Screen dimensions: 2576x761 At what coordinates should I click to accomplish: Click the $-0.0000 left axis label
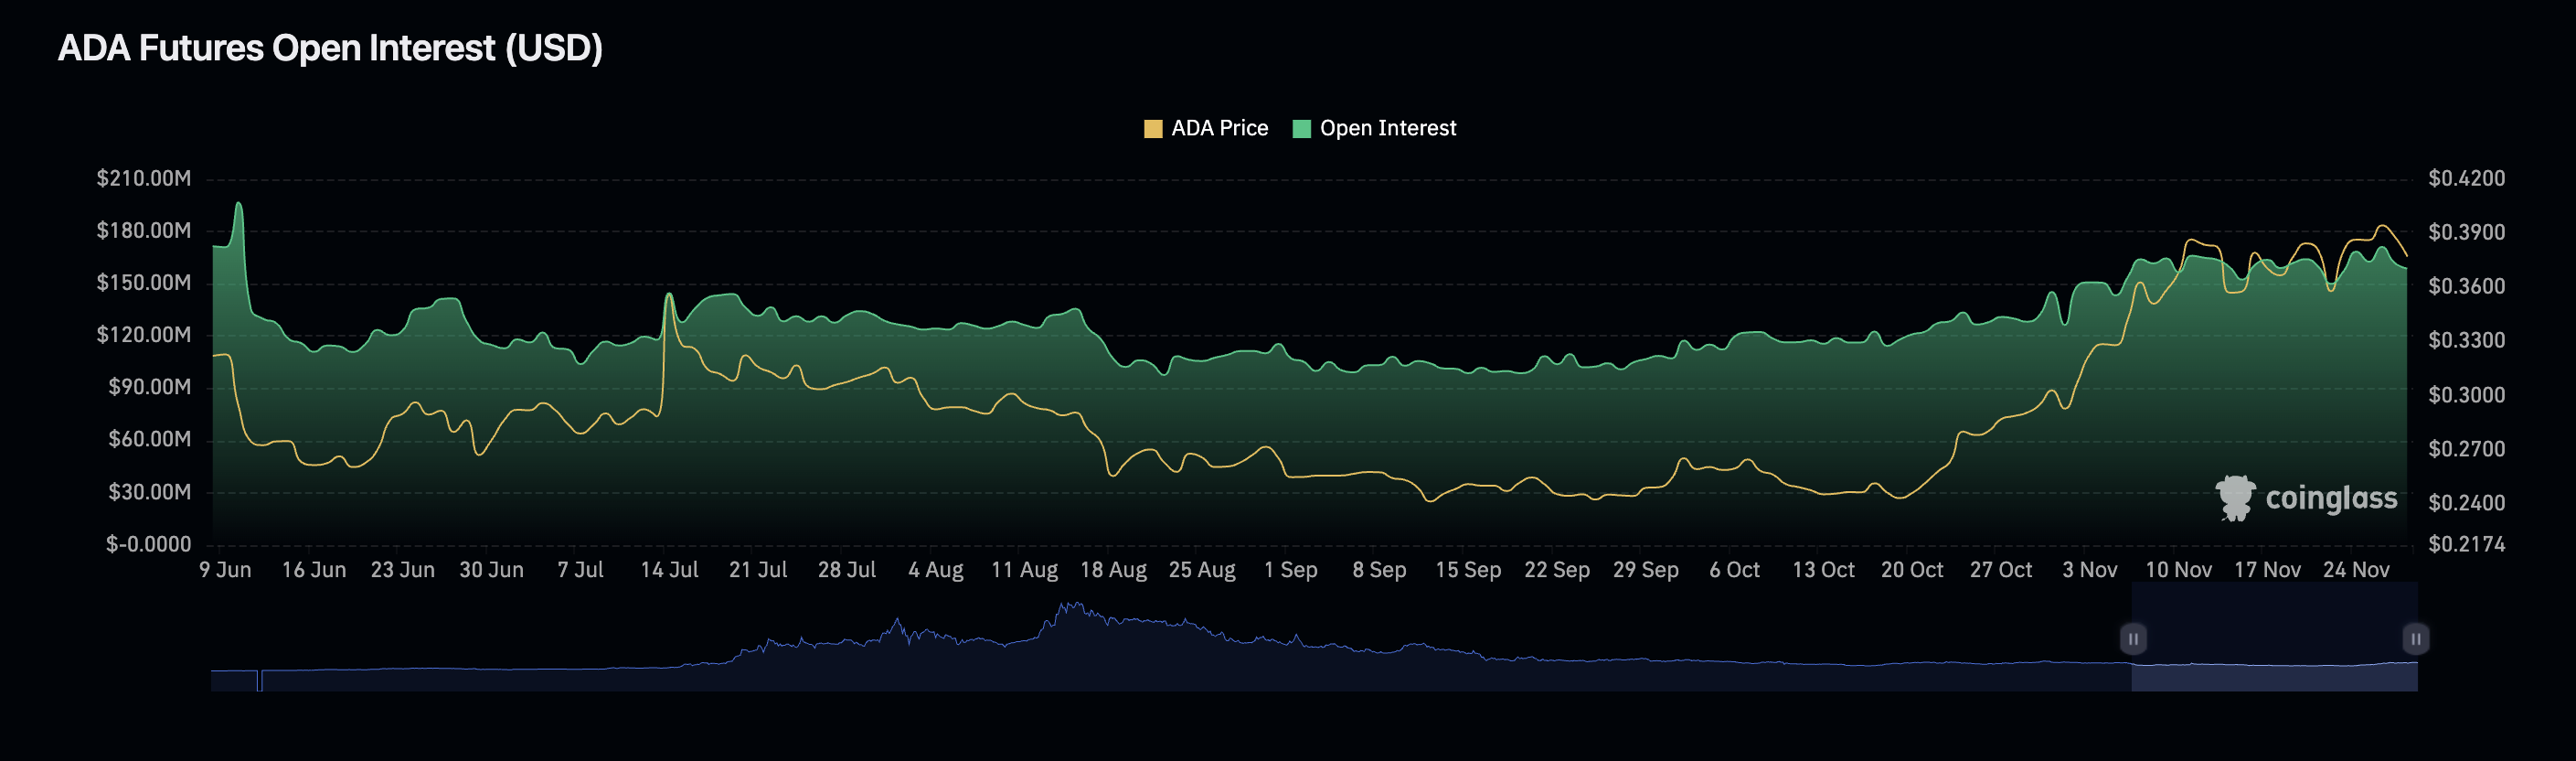148,544
